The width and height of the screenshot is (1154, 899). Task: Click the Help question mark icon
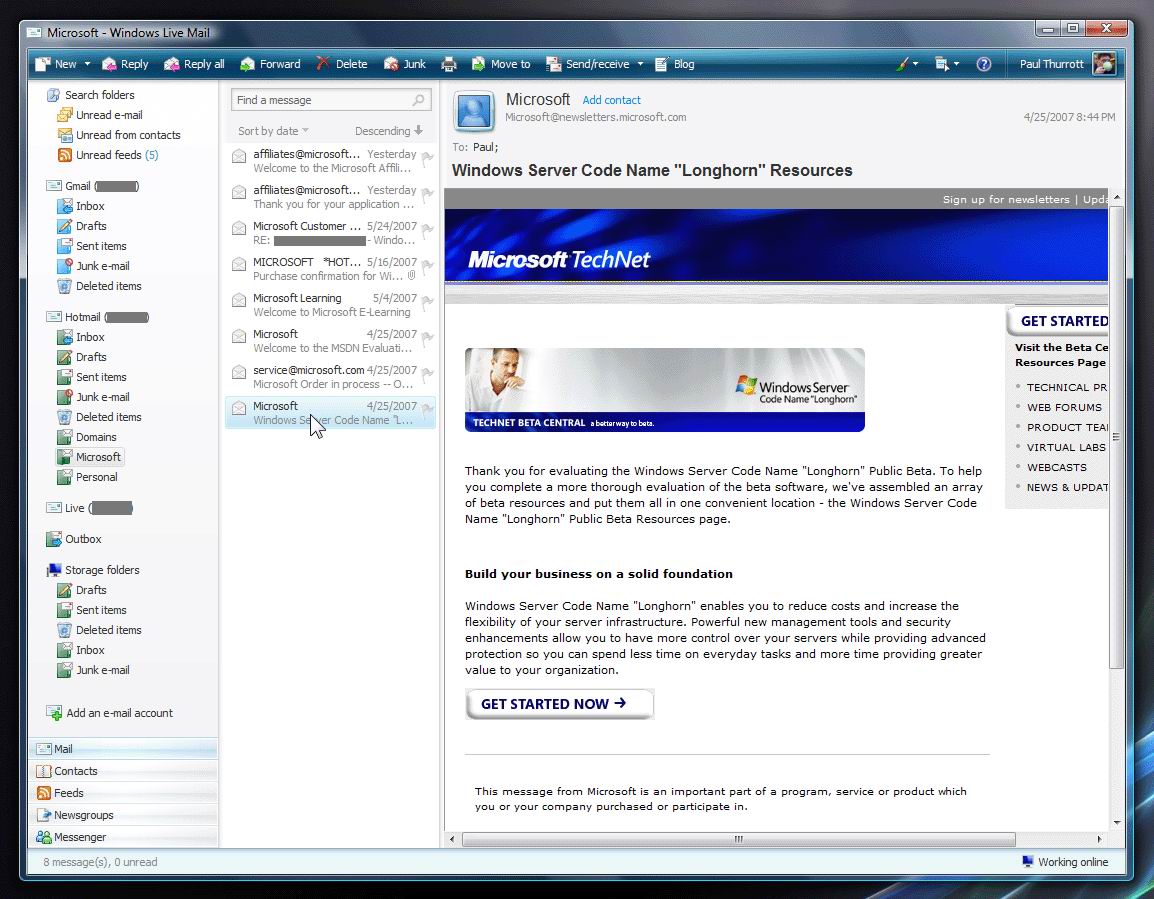point(984,64)
